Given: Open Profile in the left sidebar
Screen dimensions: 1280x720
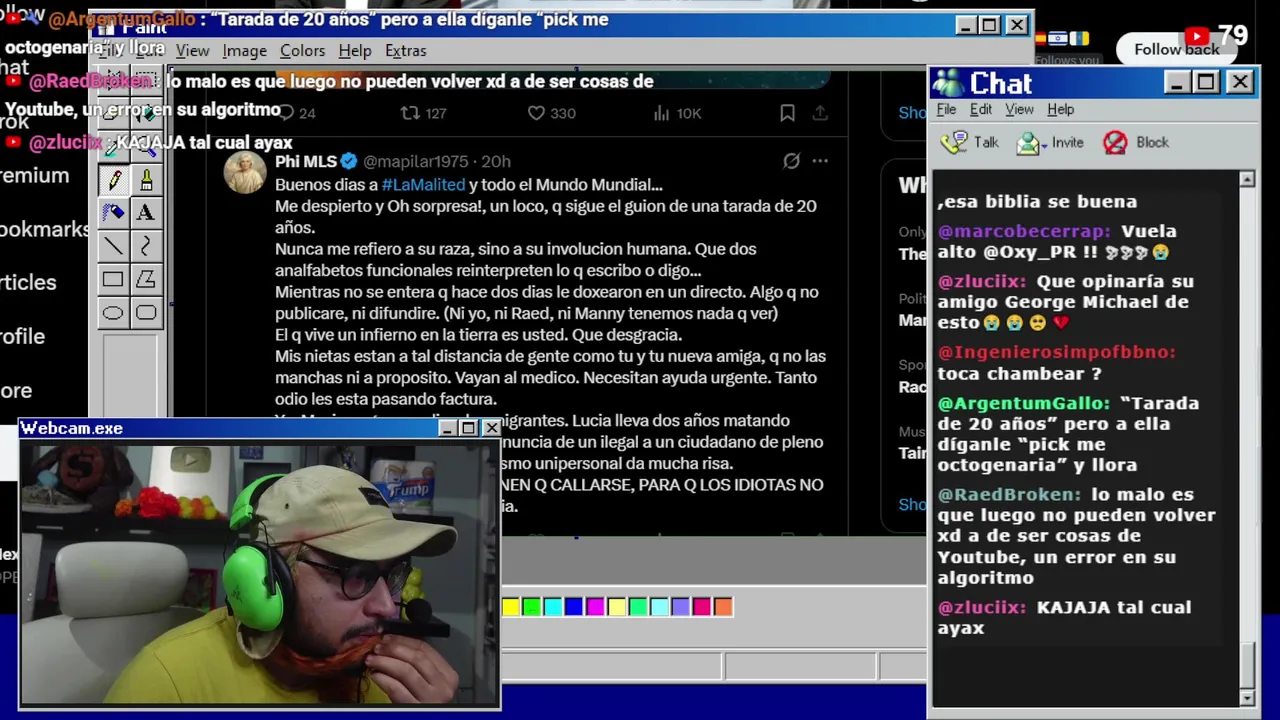Looking at the screenshot, I should 22,337.
